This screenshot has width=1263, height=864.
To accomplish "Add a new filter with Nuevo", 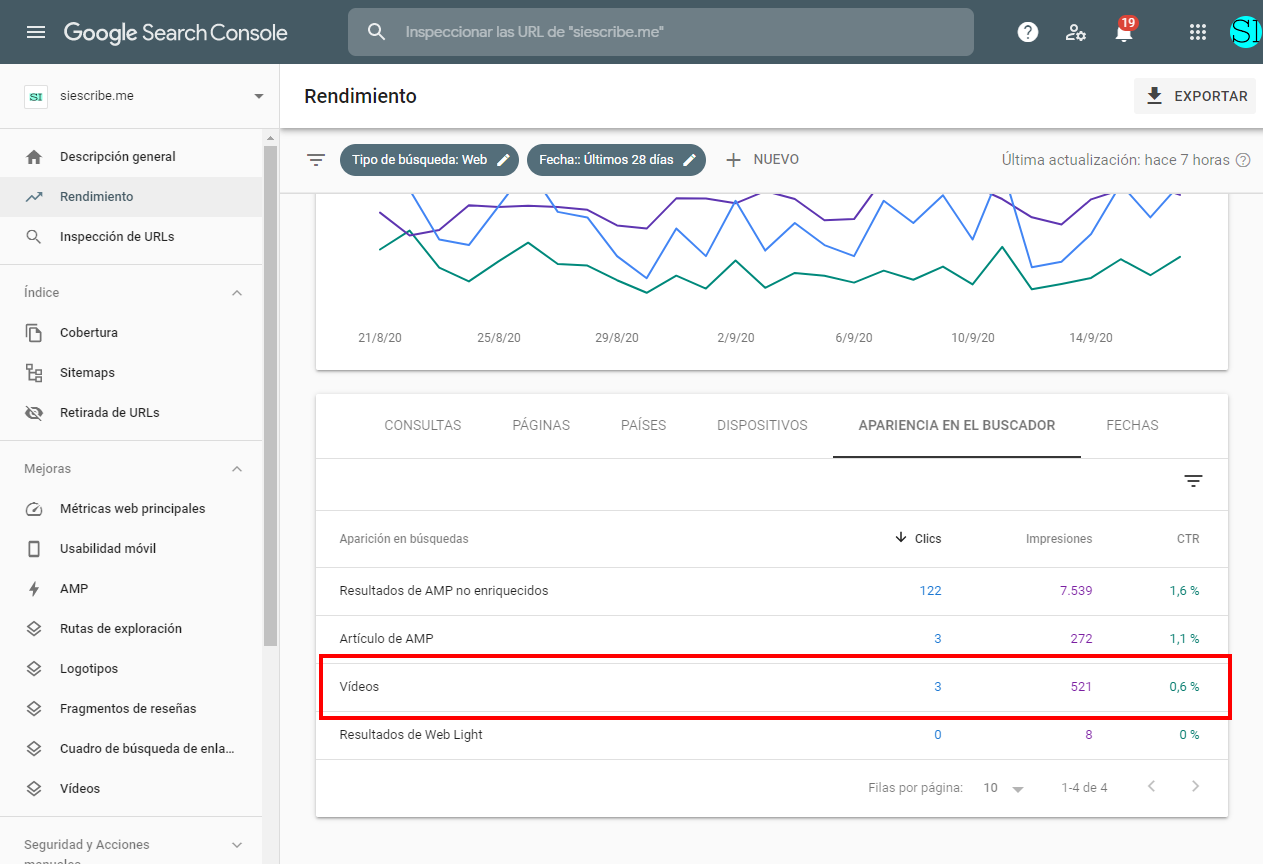I will (x=761, y=160).
